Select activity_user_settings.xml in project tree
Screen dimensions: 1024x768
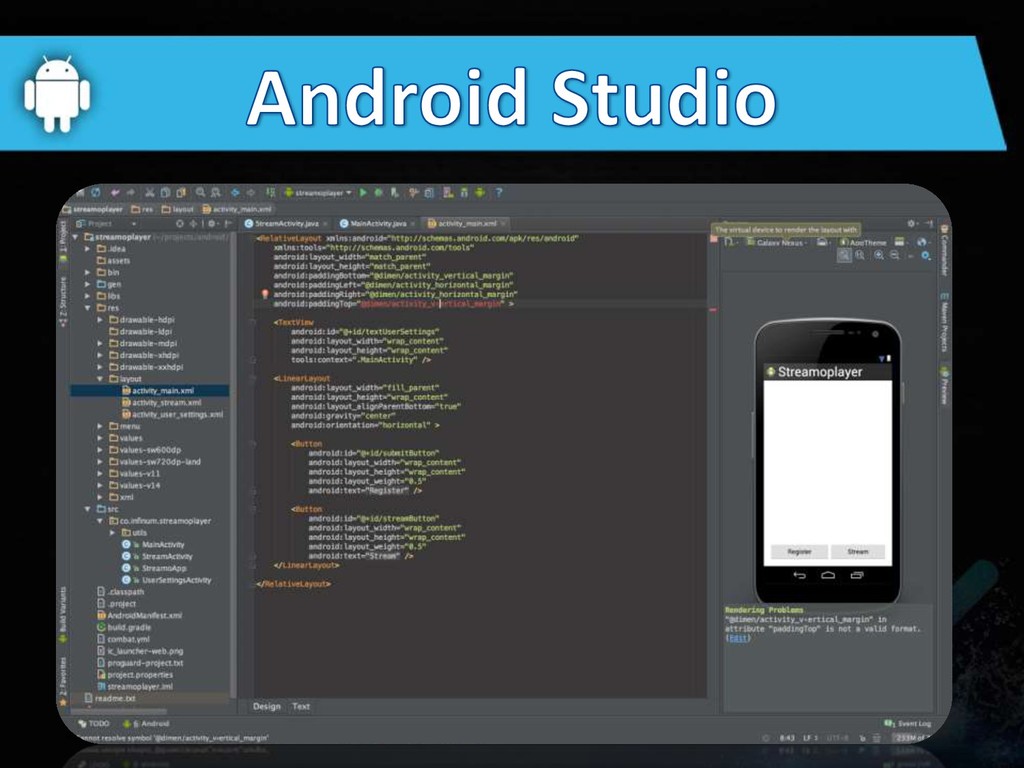coord(172,414)
